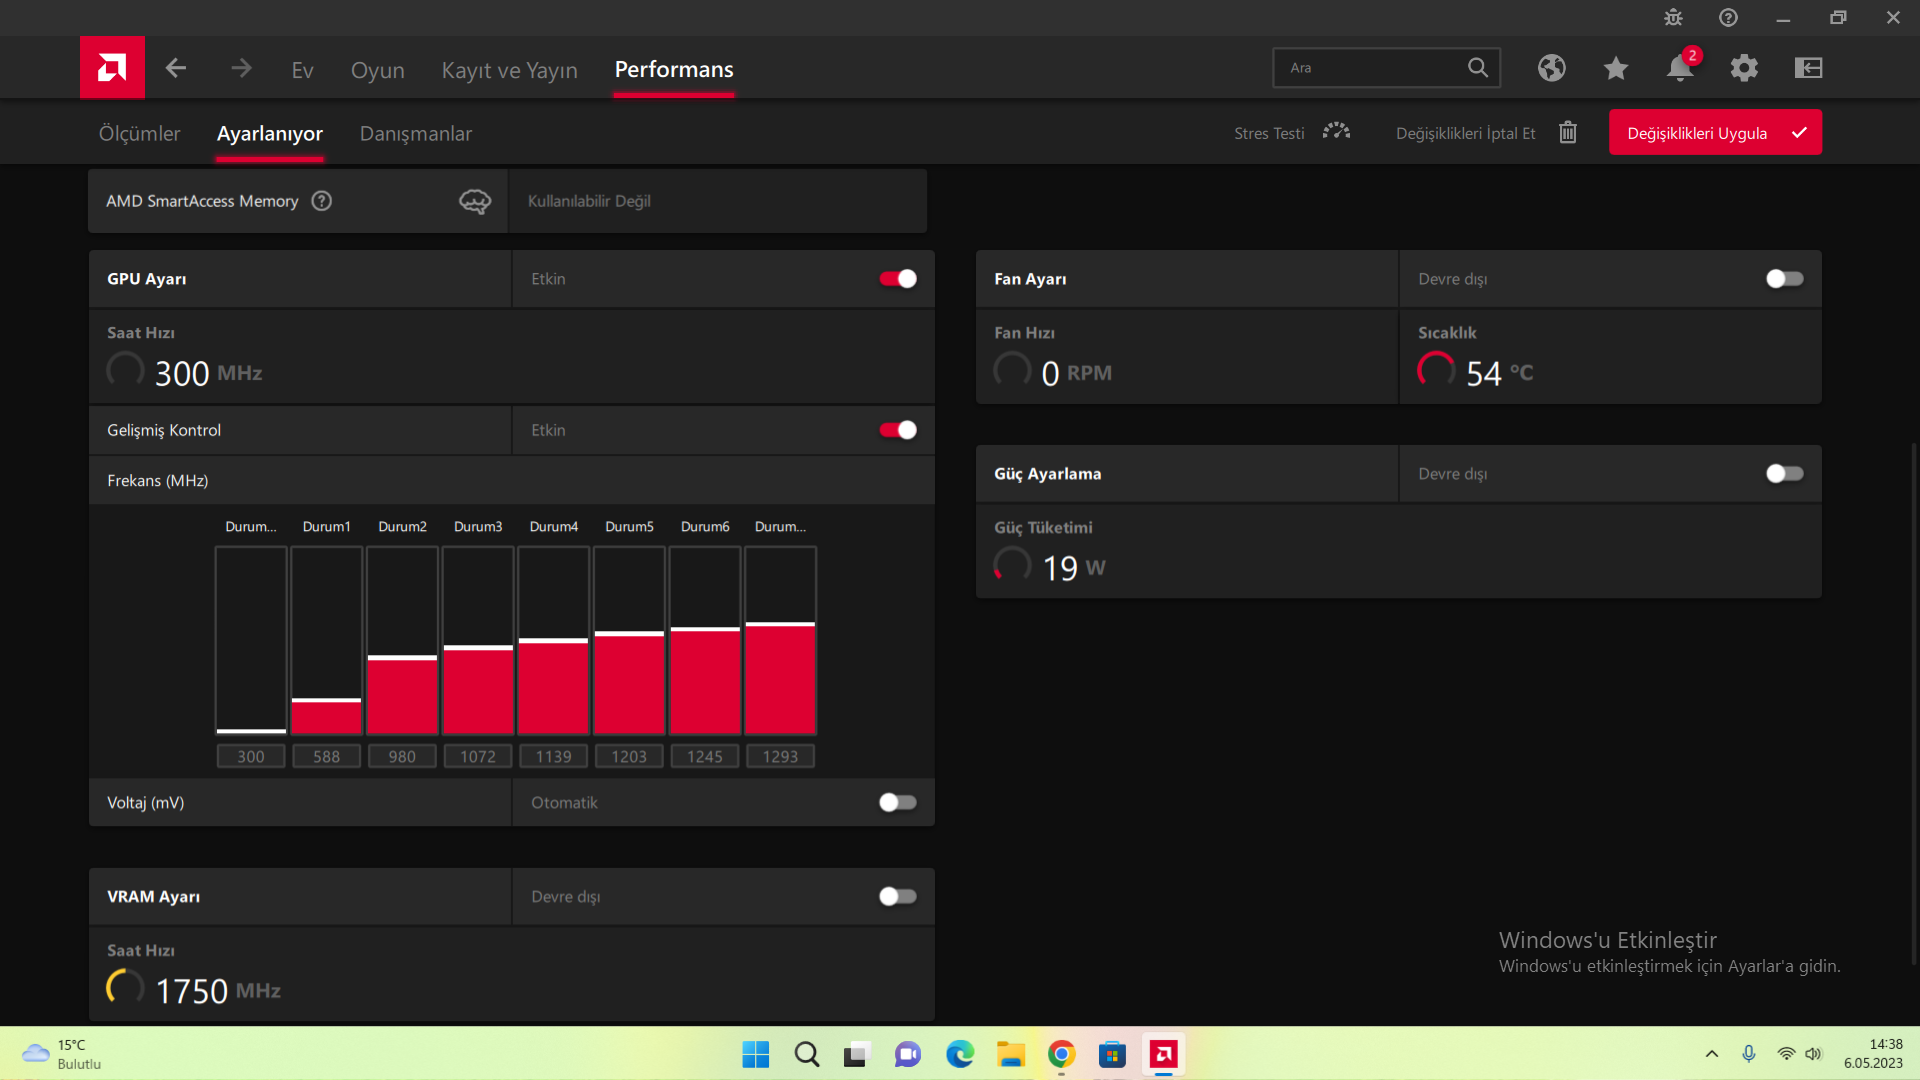Enable the Güç Ayarlama toggle
1920x1080 pixels.
coord(1785,473)
